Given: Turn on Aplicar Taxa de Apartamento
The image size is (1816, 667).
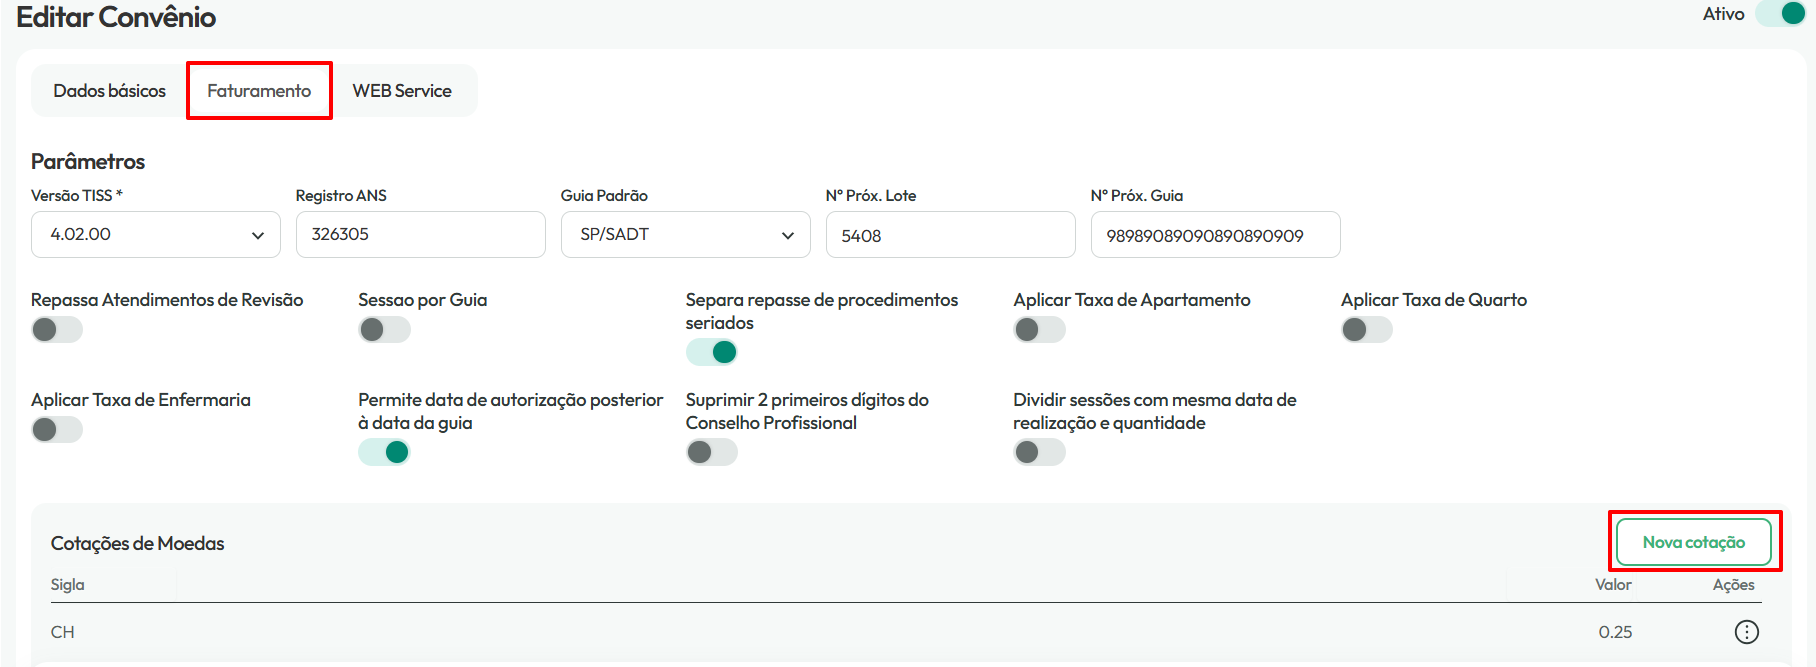Looking at the screenshot, I should [1039, 329].
